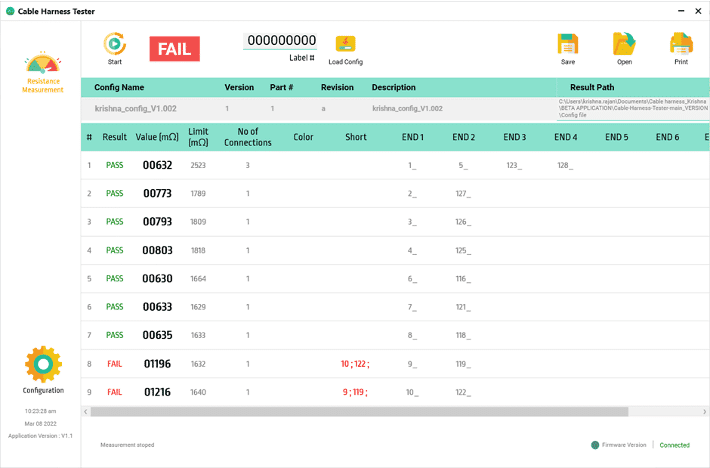Close the Cable Harness Tester window
710x468 pixels.
698,11
